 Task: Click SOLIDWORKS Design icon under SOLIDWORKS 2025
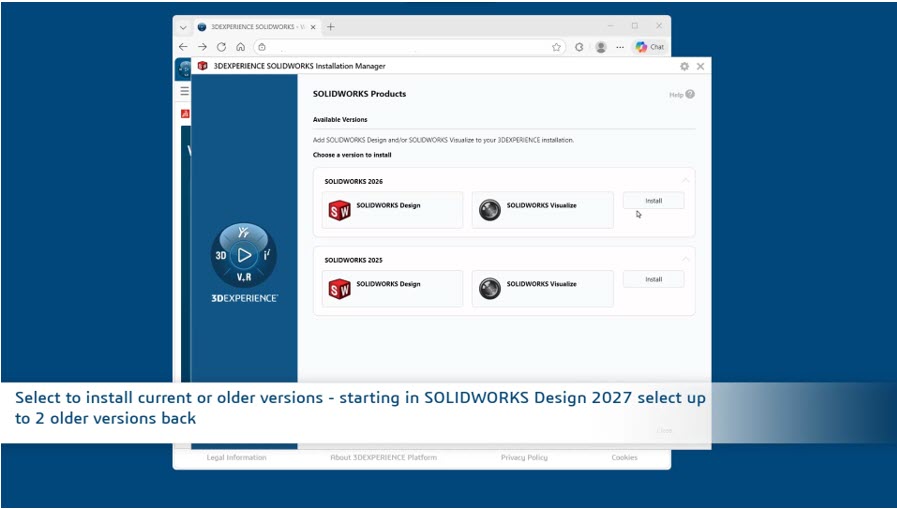[x=340, y=289]
